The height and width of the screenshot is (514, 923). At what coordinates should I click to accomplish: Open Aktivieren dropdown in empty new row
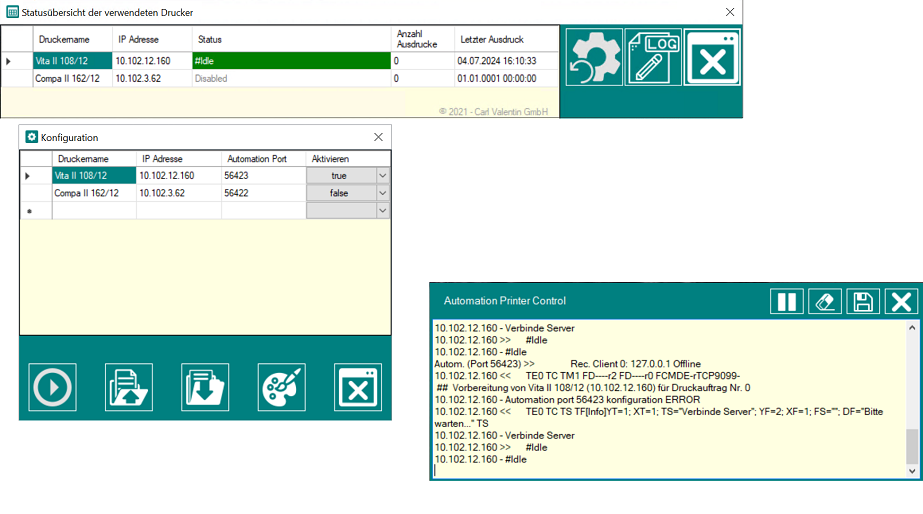(x=381, y=211)
